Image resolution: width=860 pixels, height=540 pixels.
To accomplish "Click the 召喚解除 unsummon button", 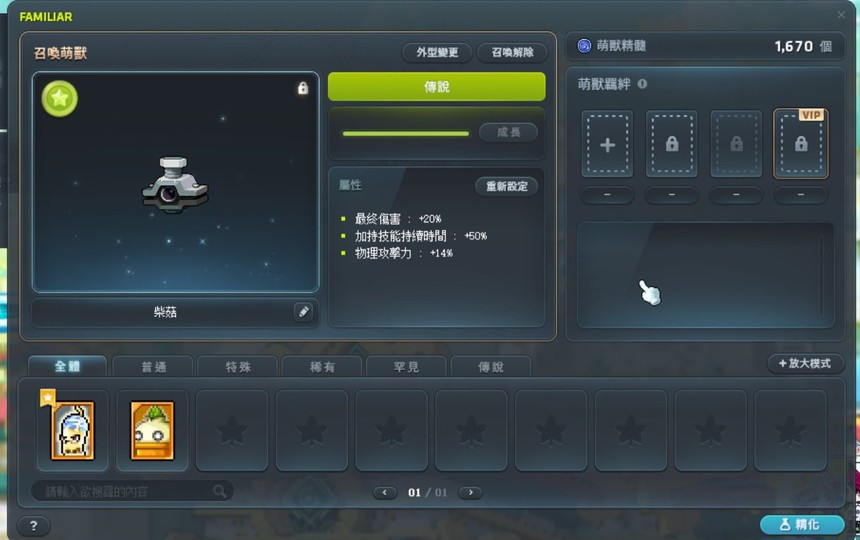I will click(x=512, y=53).
